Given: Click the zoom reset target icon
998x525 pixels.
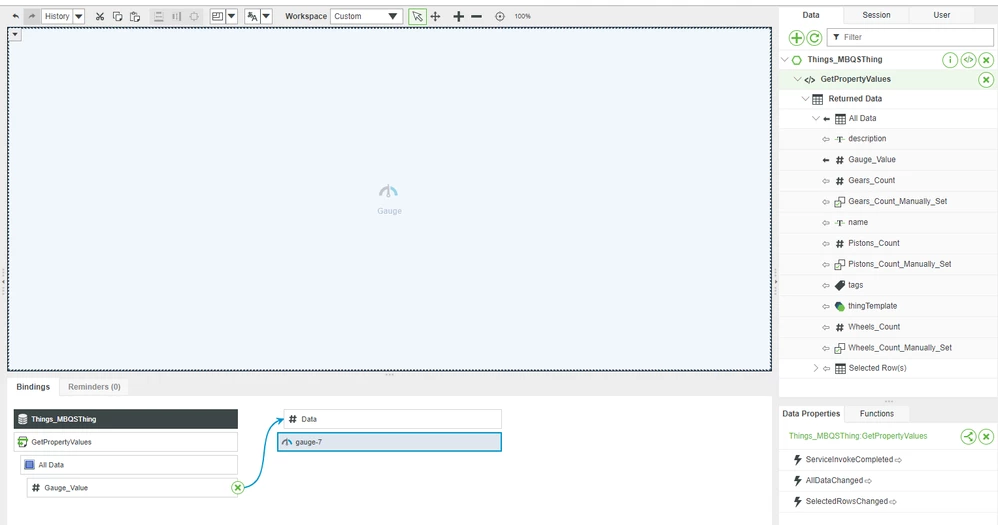Looking at the screenshot, I should coord(500,17).
